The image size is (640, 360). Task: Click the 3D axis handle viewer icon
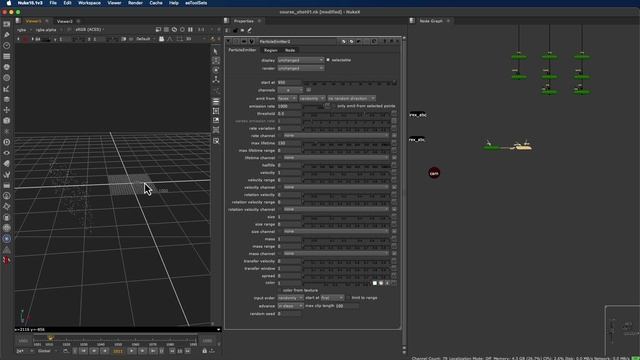(x=216, y=80)
